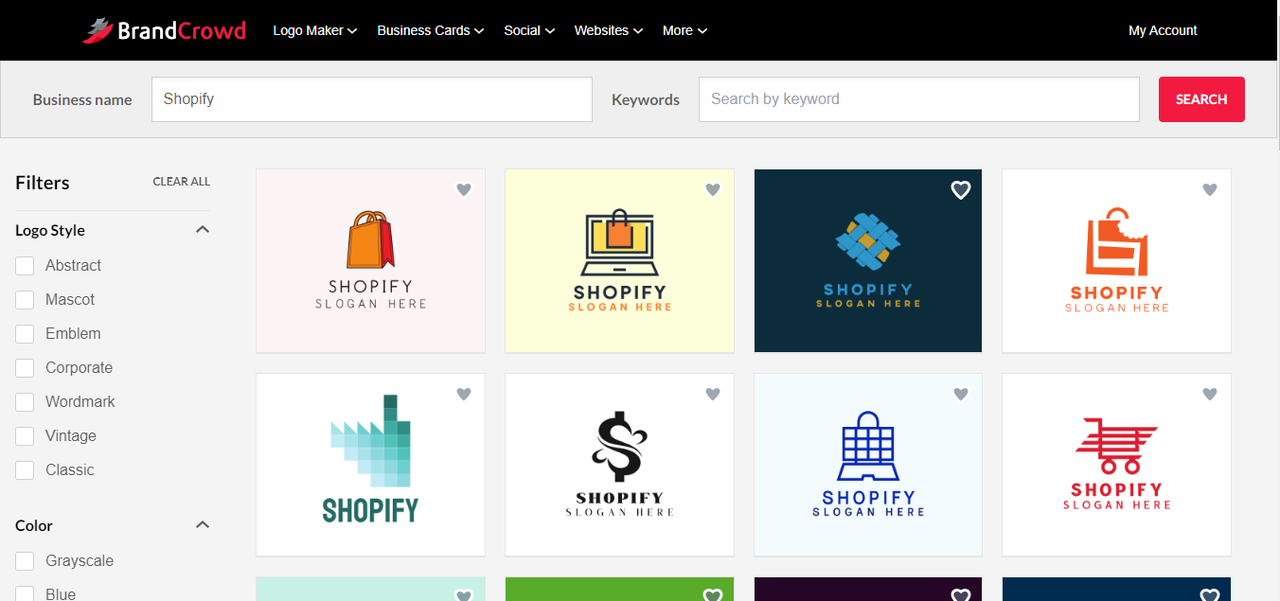Collapse the Color filter section
This screenshot has height=601, width=1280.
(x=202, y=524)
